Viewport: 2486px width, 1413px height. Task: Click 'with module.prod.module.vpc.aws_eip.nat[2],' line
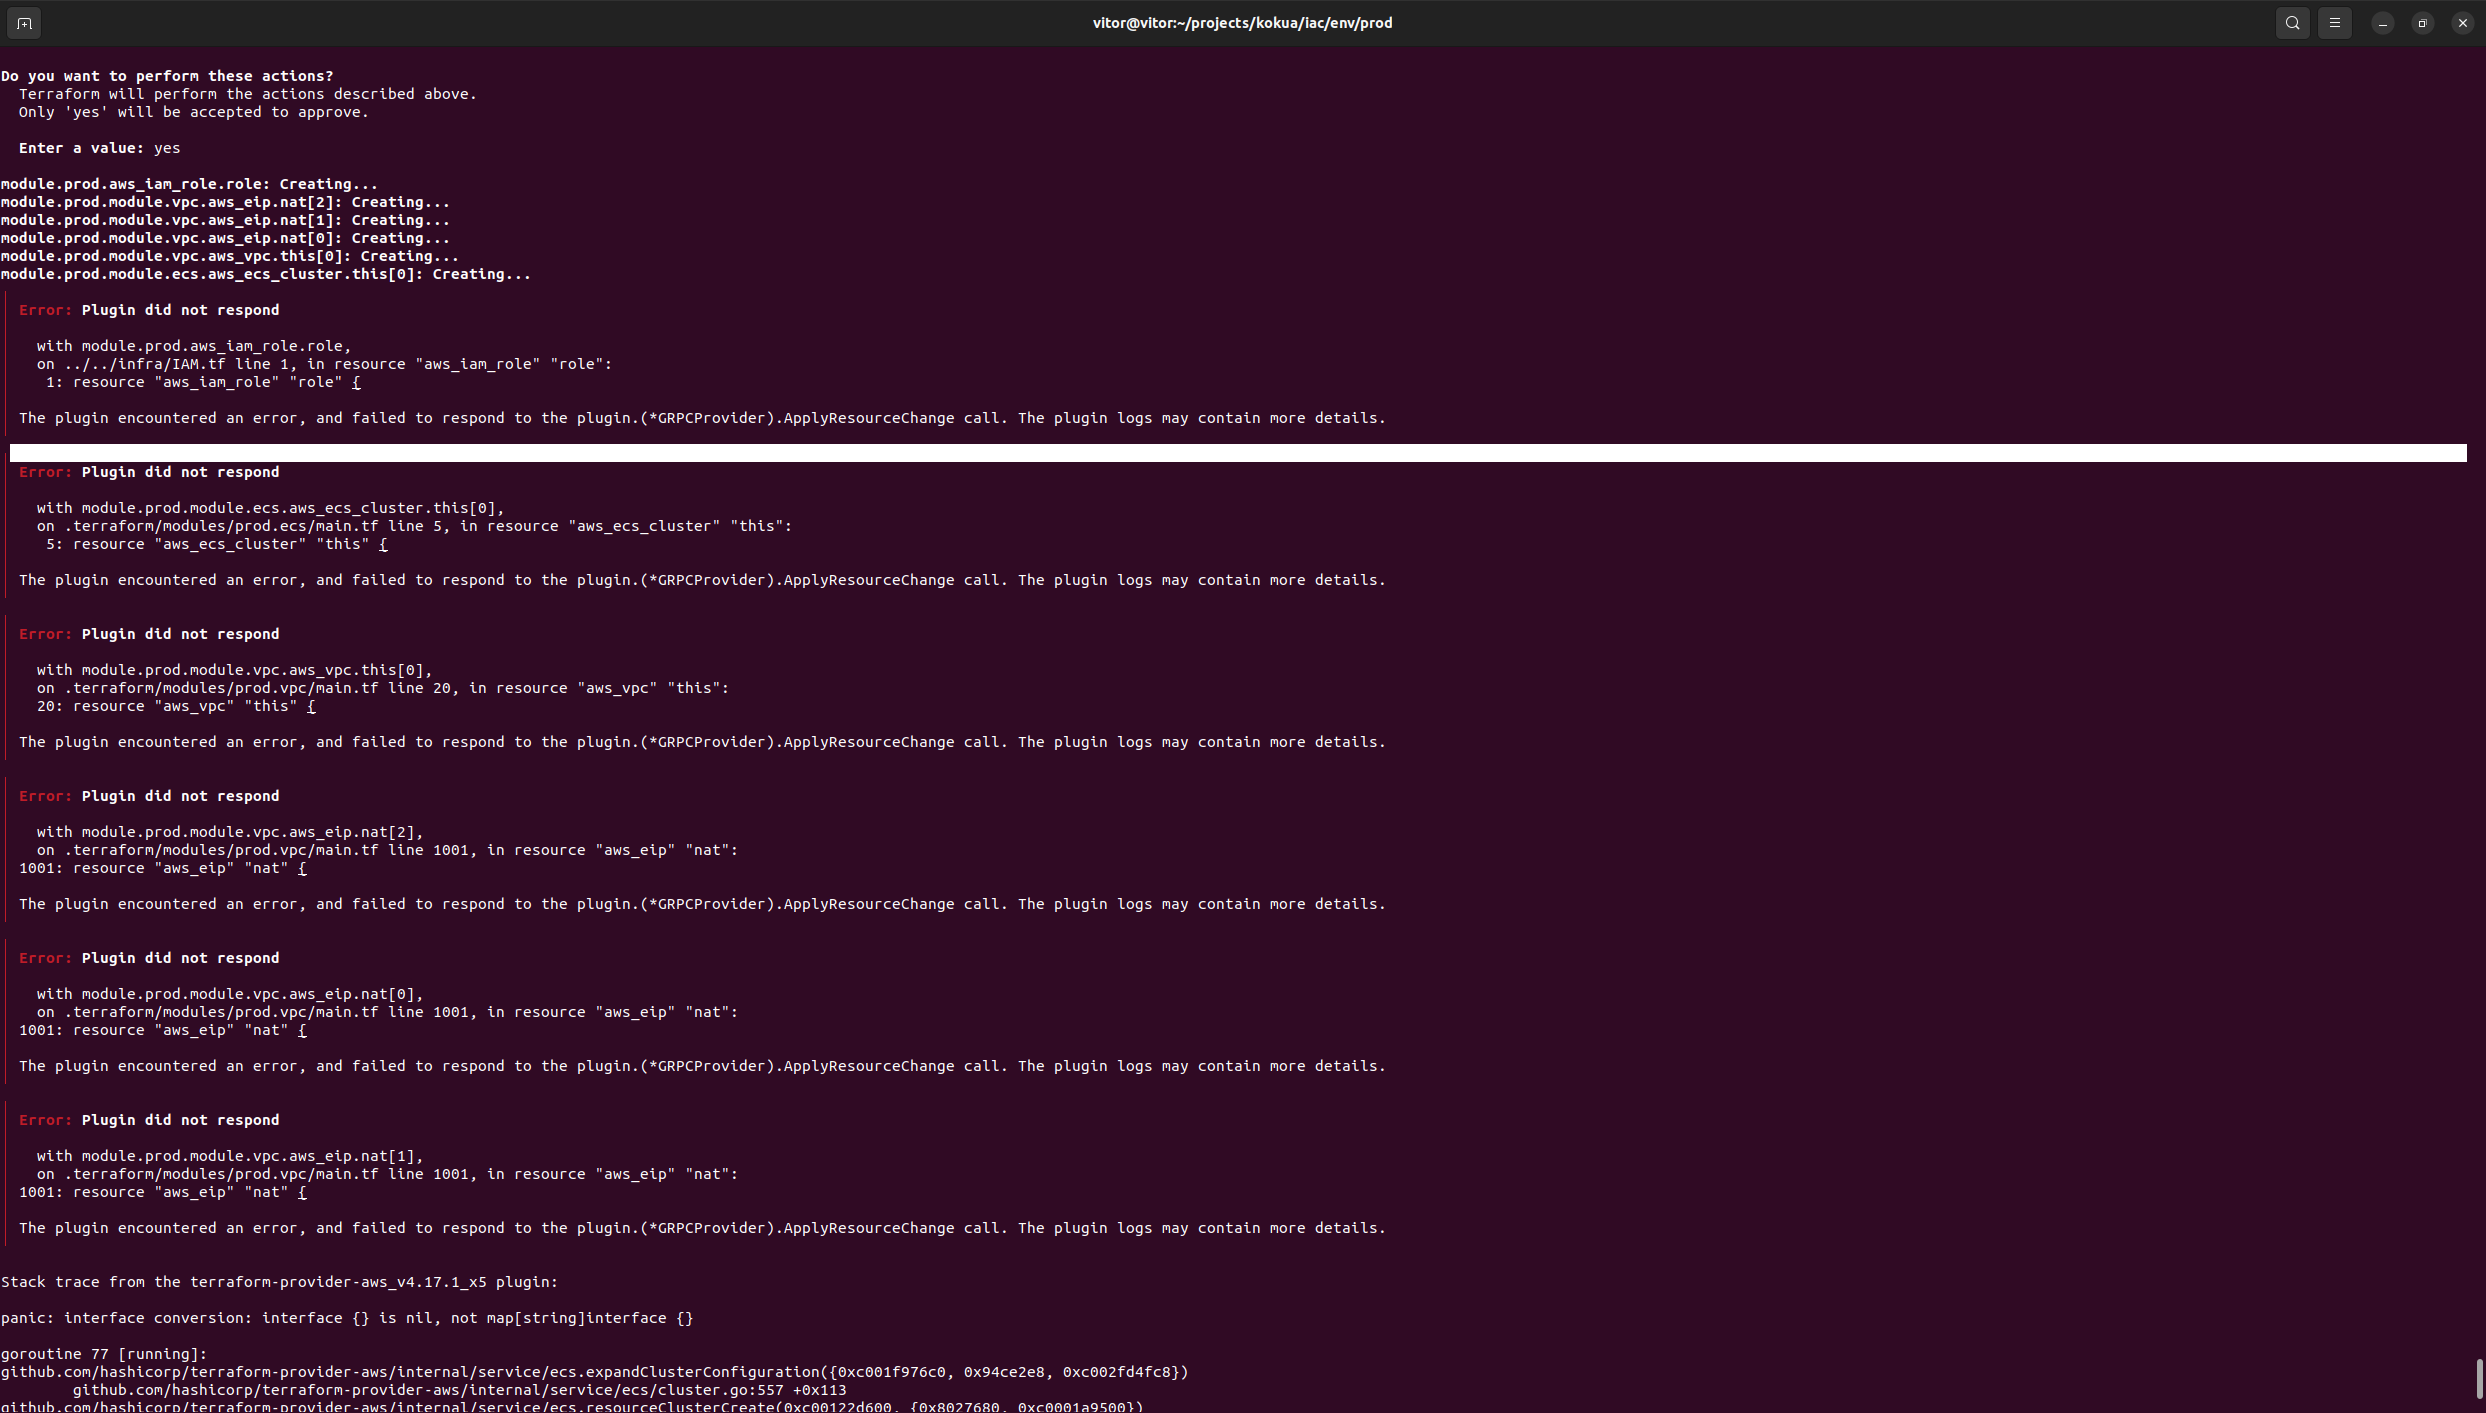[230, 832]
